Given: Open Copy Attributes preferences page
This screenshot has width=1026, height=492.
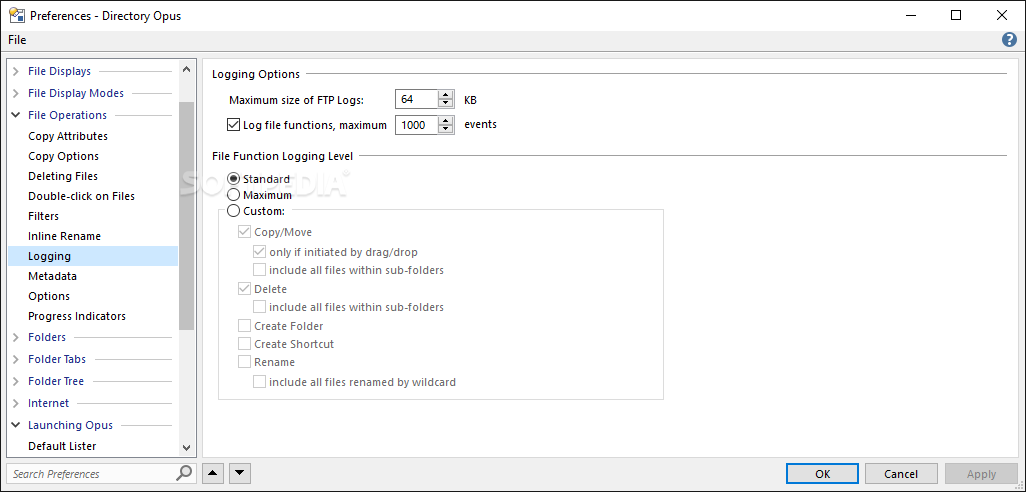Looking at the screenshot, I should tap(68, 136).
